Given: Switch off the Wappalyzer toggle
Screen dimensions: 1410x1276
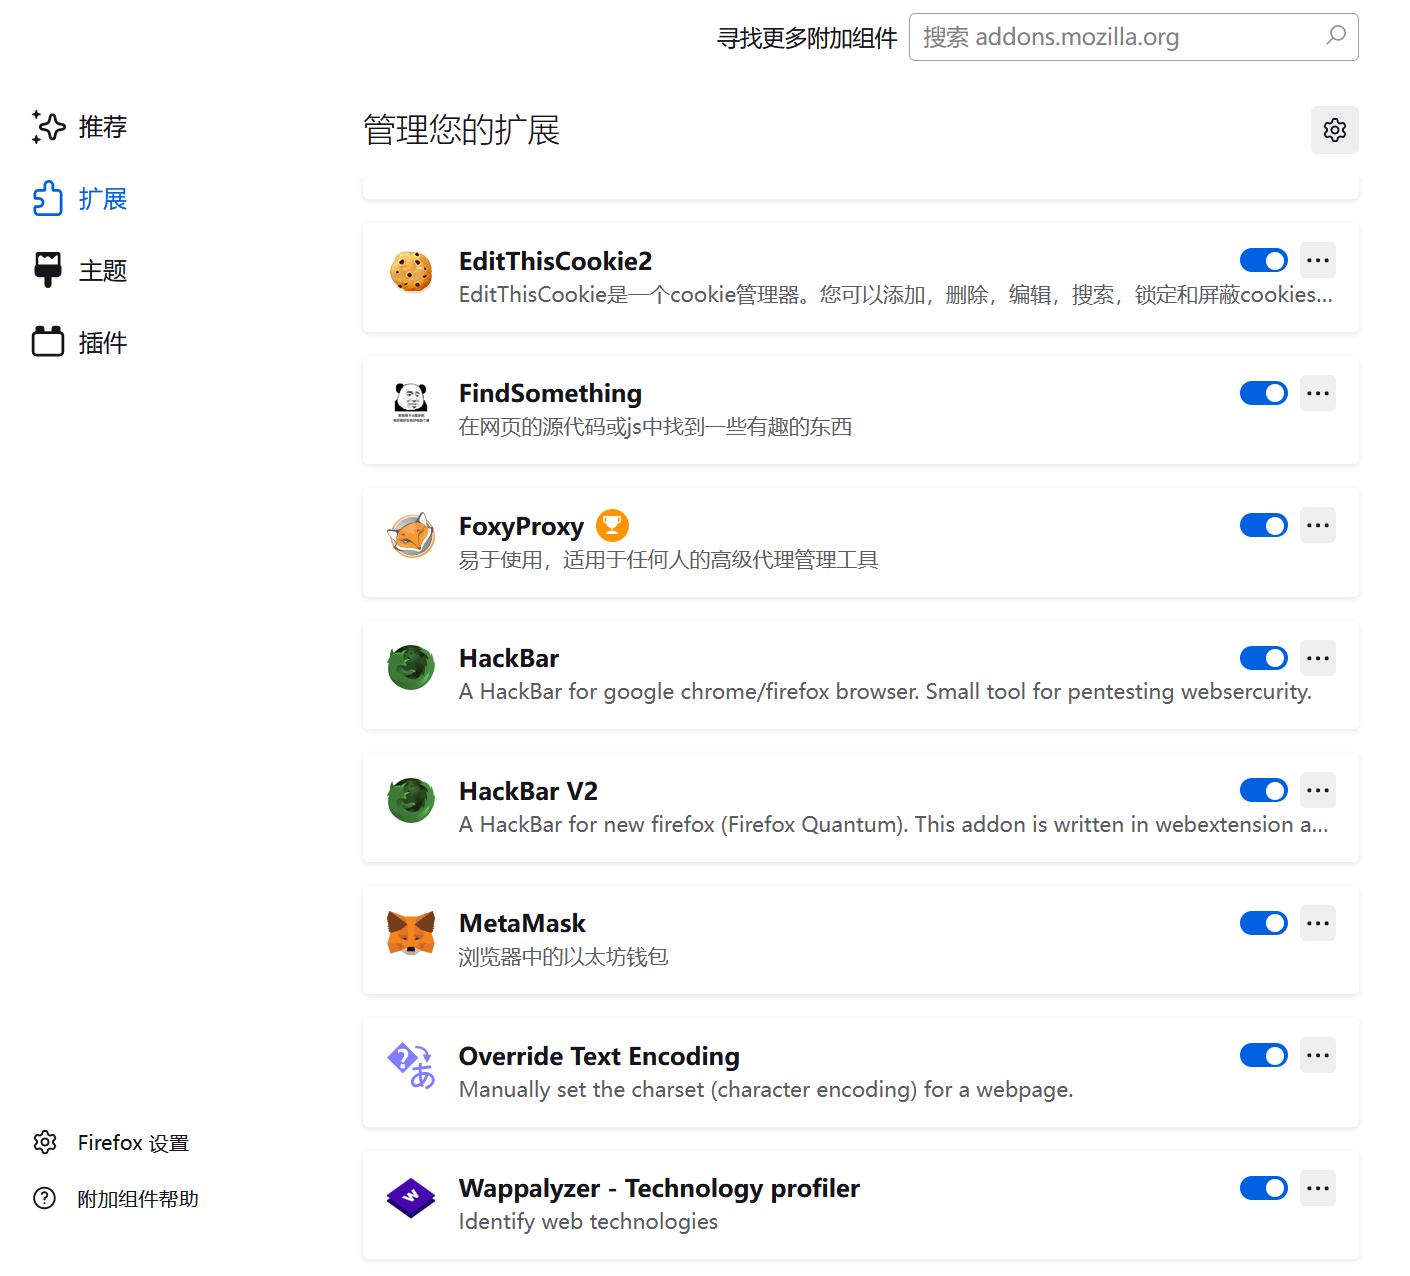Looking at the screenshot, I should coord(1264,1188).
